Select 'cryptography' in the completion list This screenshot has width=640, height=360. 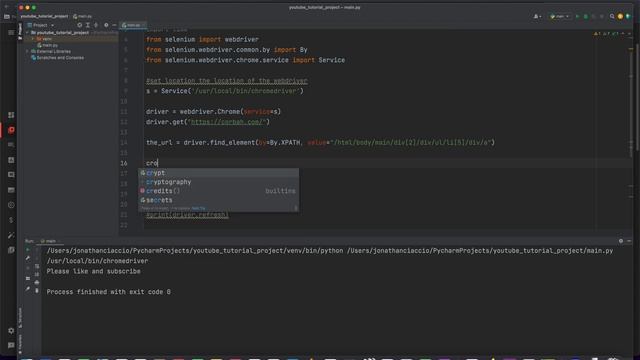(x=218, y=182)
